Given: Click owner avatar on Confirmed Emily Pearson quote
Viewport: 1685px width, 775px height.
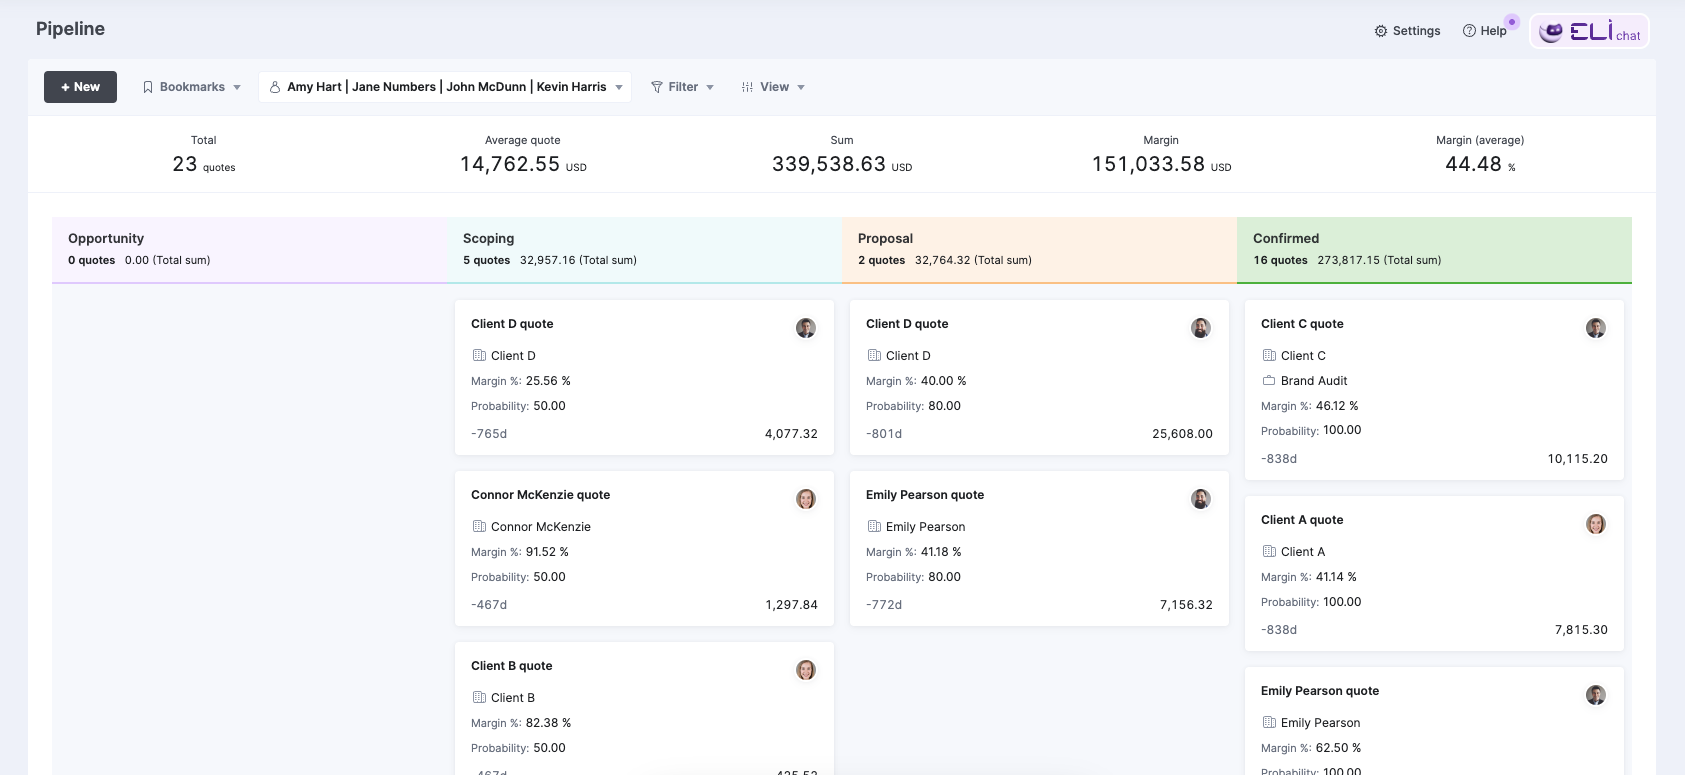Looking at the screenshot, I should pos(1596,695).
